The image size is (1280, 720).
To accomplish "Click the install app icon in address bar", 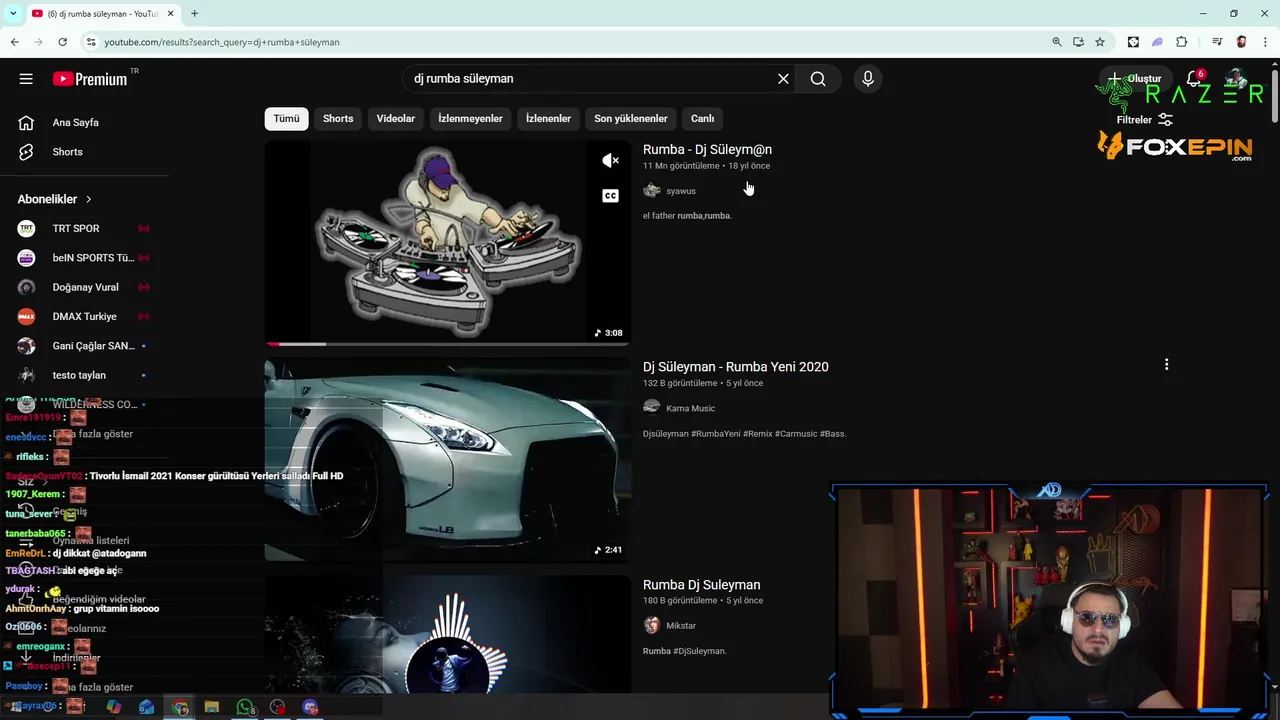I will (x=1078, y=42).
